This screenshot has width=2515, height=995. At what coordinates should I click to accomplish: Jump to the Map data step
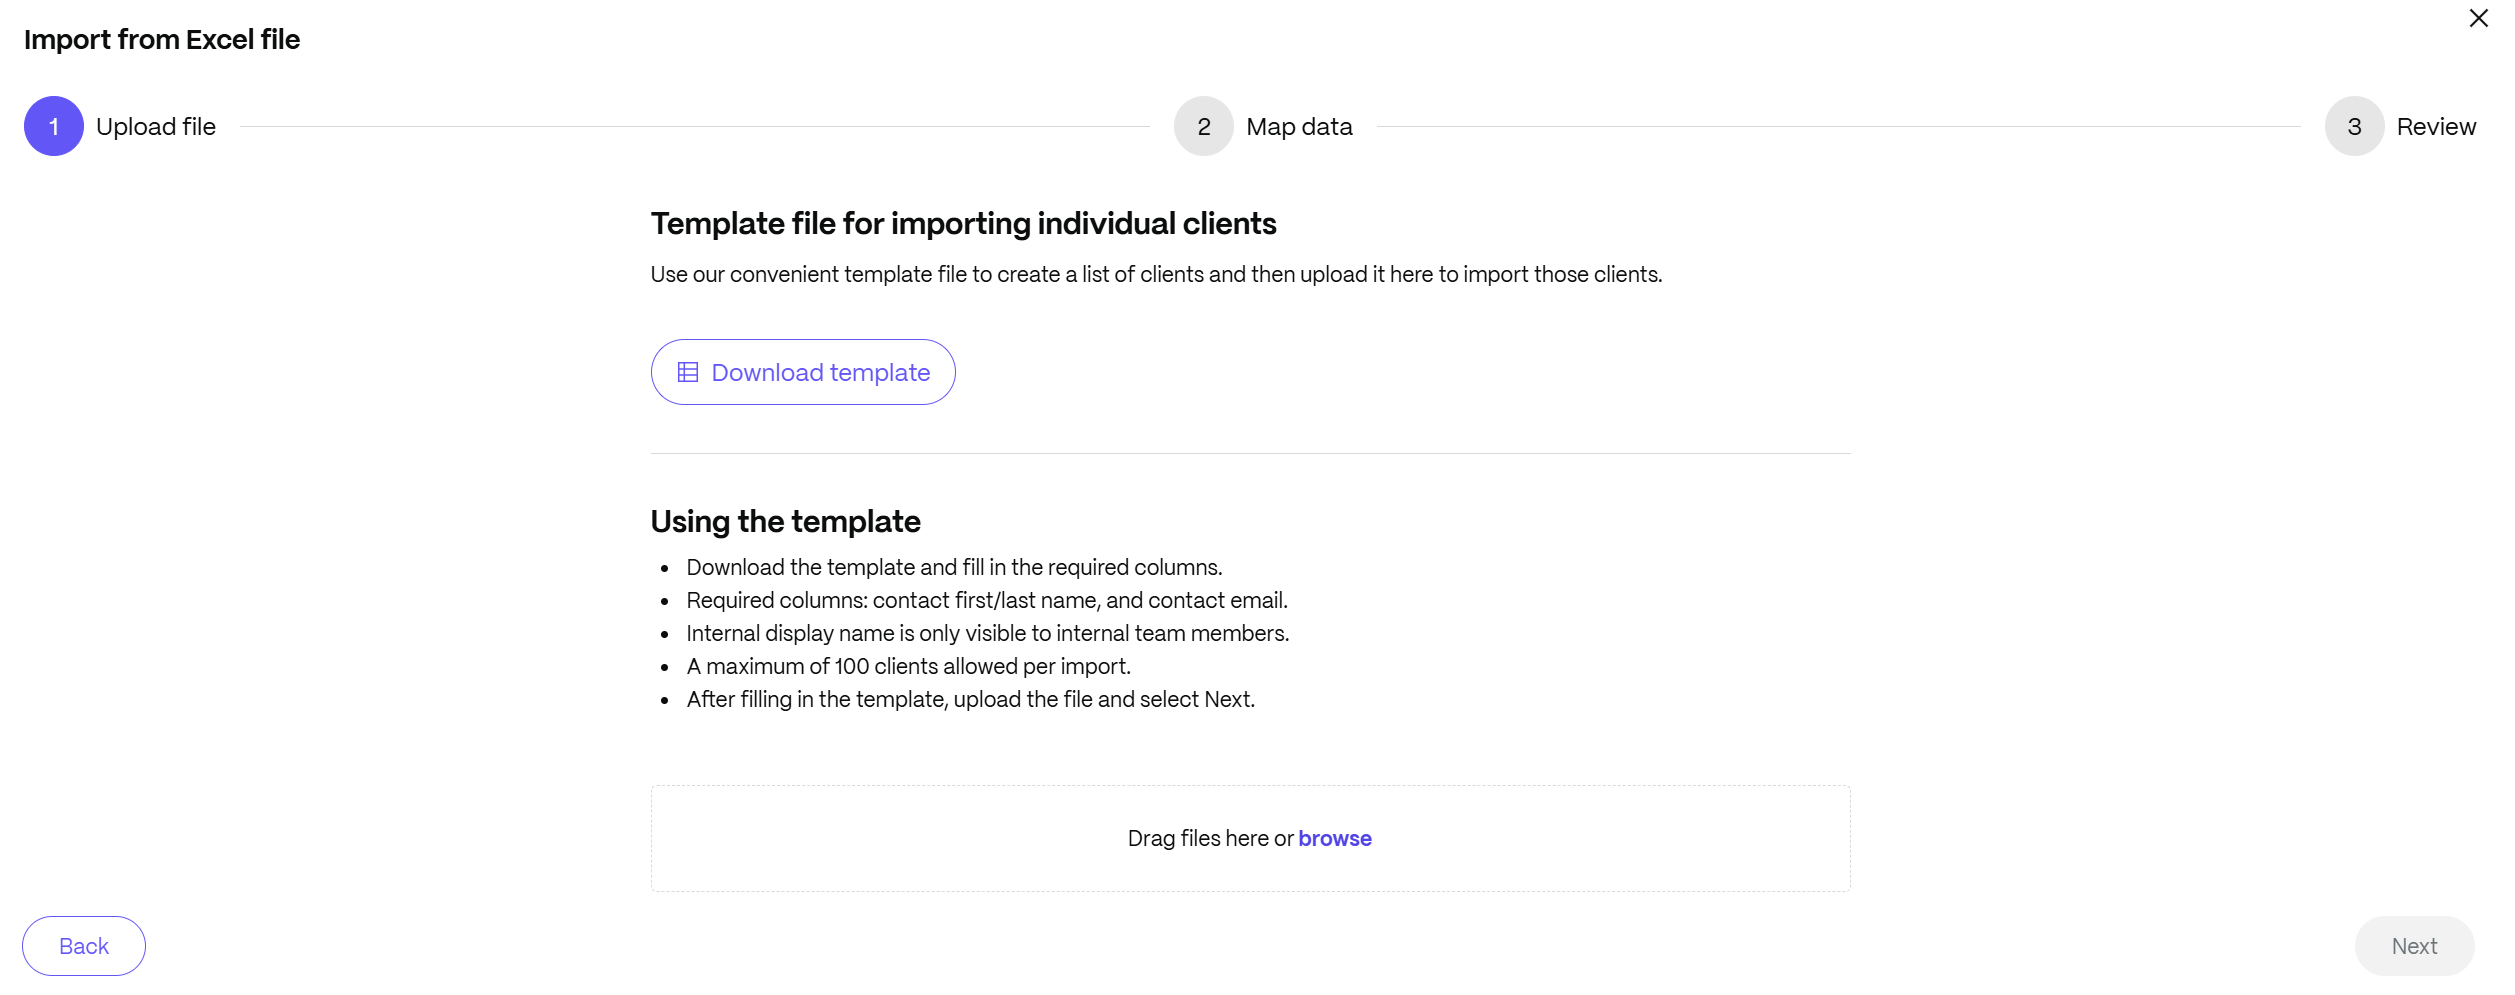point(1298,125)
